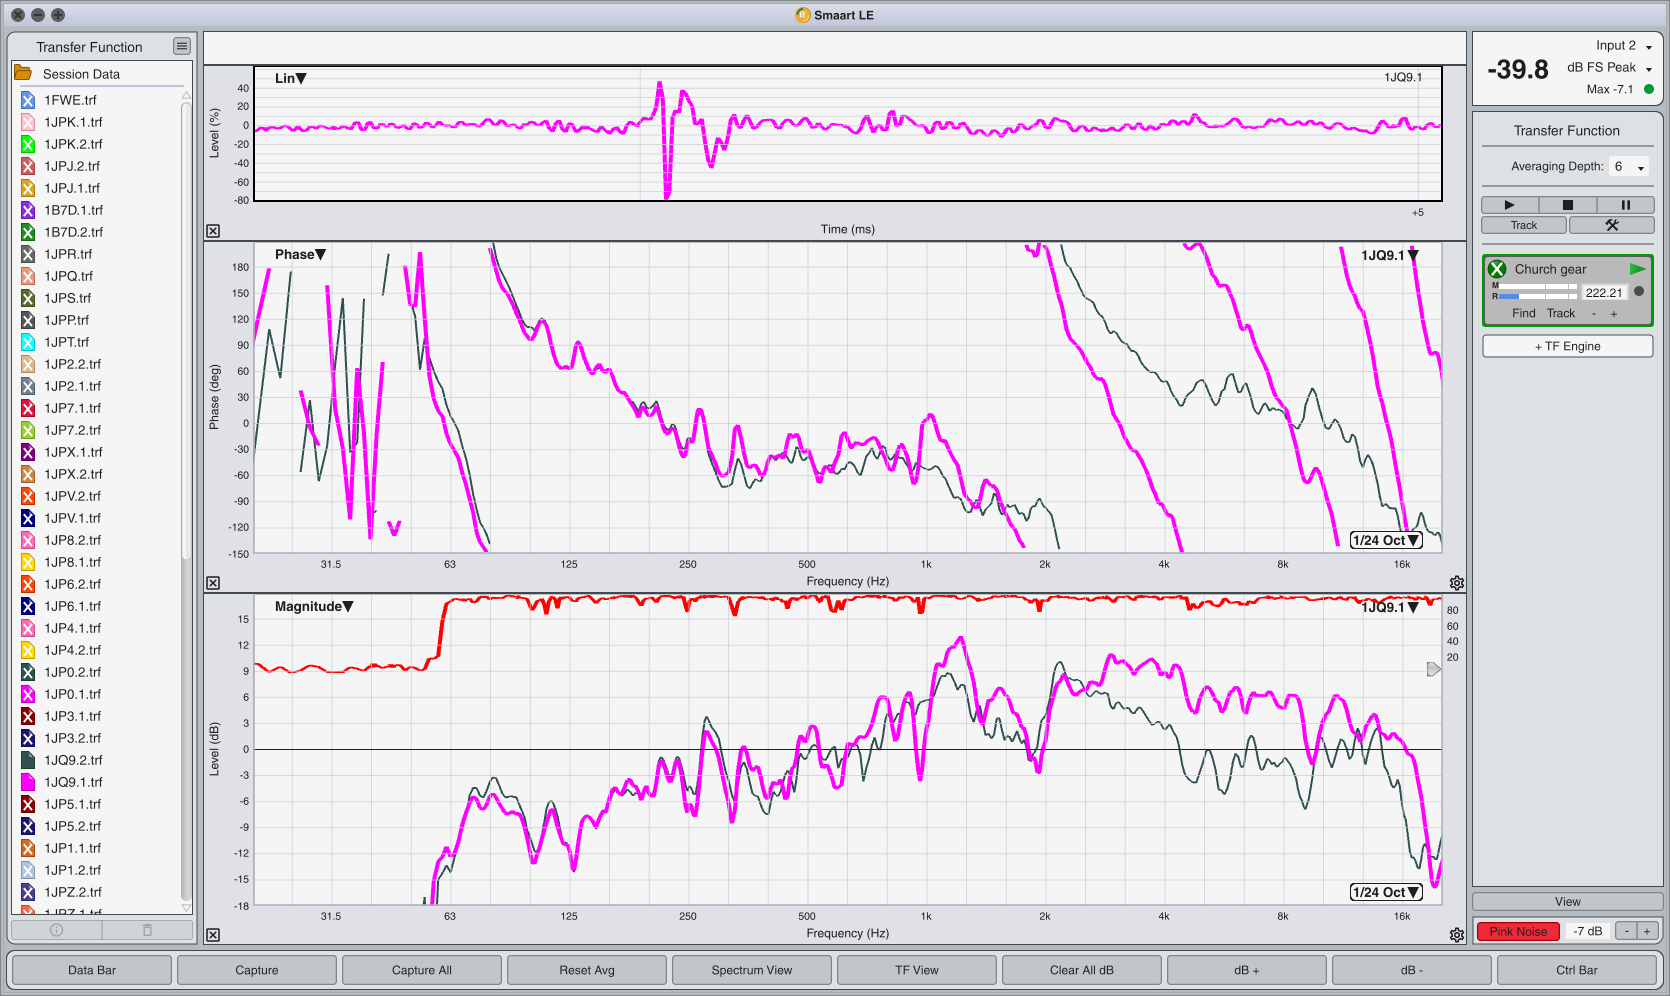This screenshot has height=996, width=1670.
Task: Close the Magnitude graph pane
Action: pyautogui.click(x=213, y=935)
